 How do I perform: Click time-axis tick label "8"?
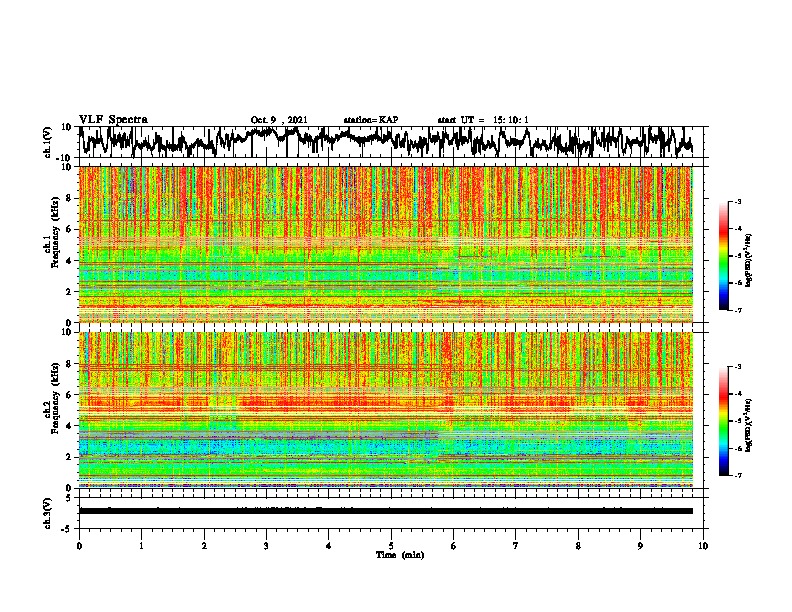click(578, 546)
